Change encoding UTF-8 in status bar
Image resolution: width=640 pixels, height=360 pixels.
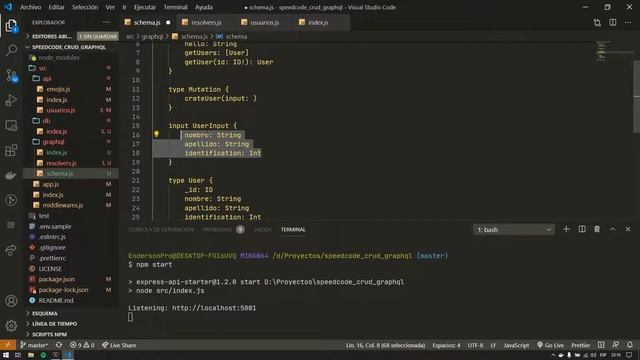click(475, 345)
